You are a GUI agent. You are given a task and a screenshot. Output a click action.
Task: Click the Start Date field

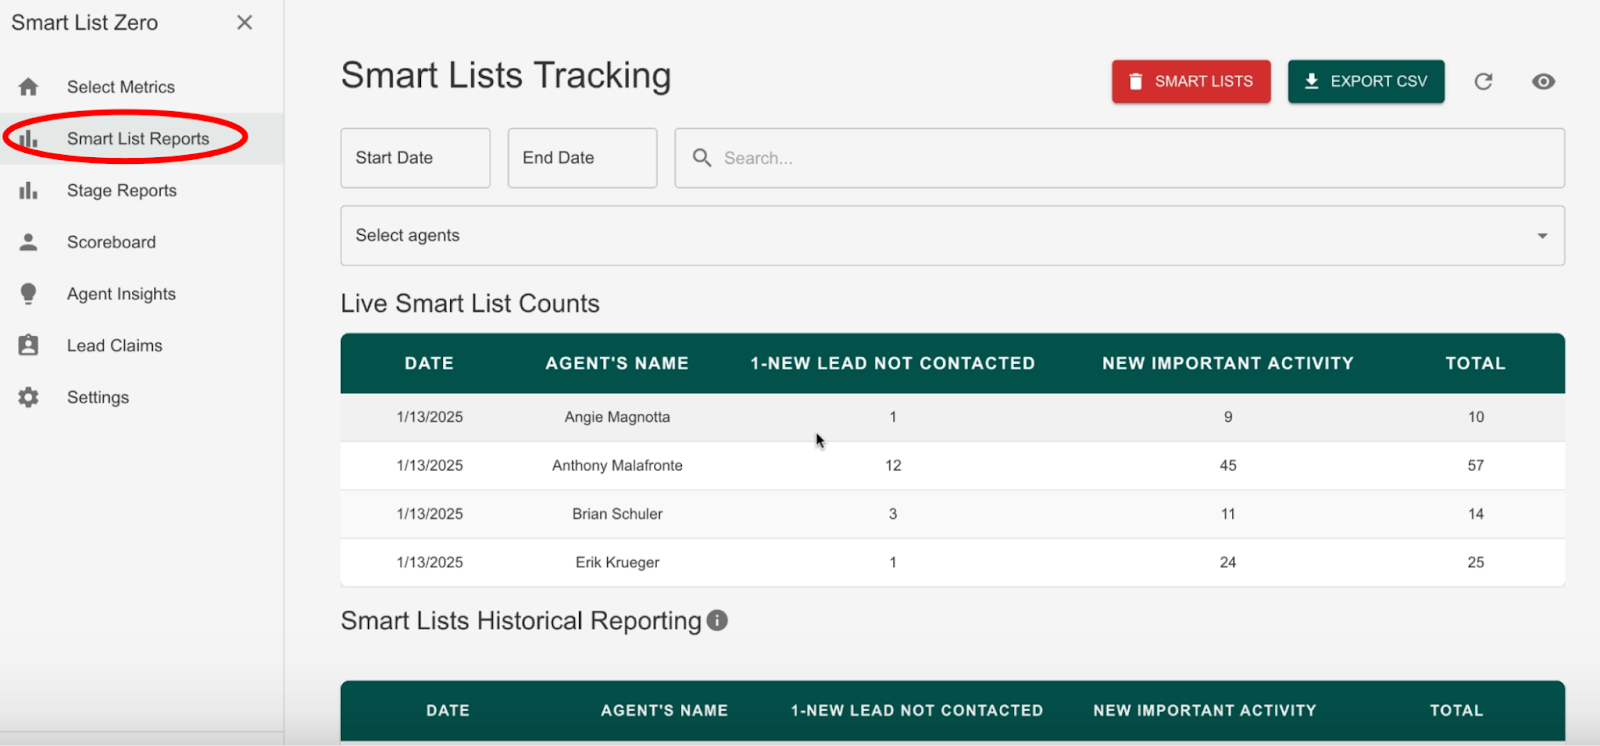[415, 158]
